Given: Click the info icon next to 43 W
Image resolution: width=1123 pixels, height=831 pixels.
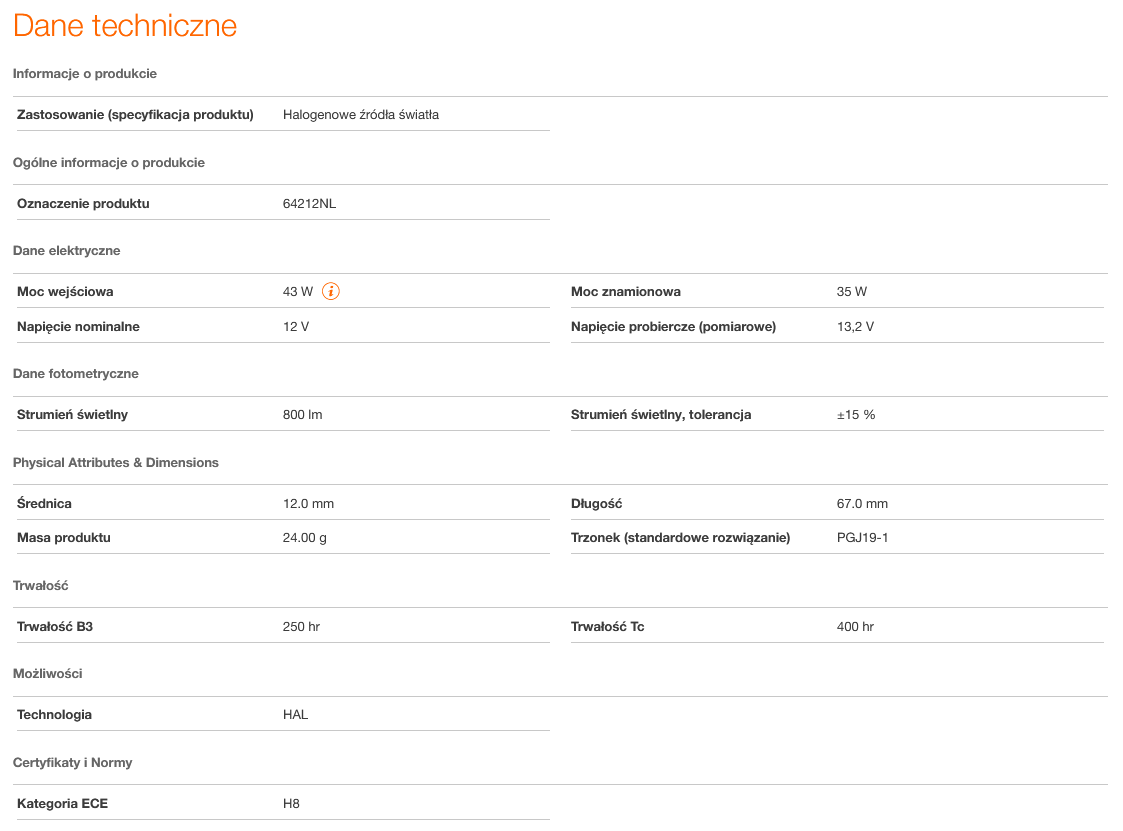Looking at the screenshot, I should click(332, 292).
